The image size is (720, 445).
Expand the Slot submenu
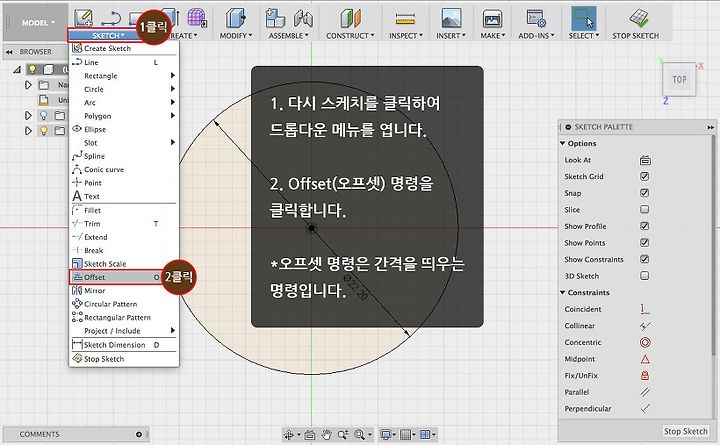coord(124,142)
